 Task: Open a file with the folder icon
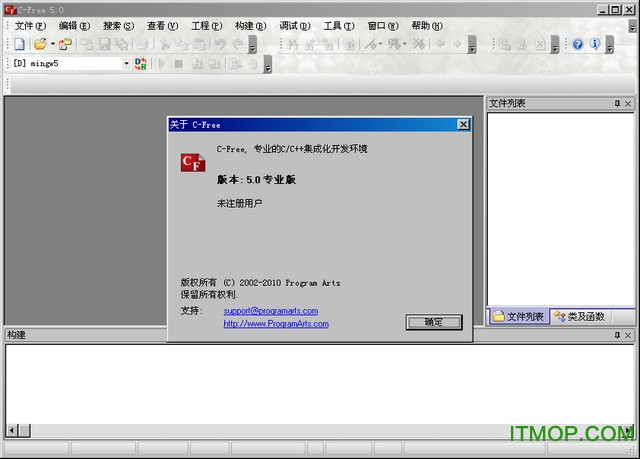coord(40,44)
